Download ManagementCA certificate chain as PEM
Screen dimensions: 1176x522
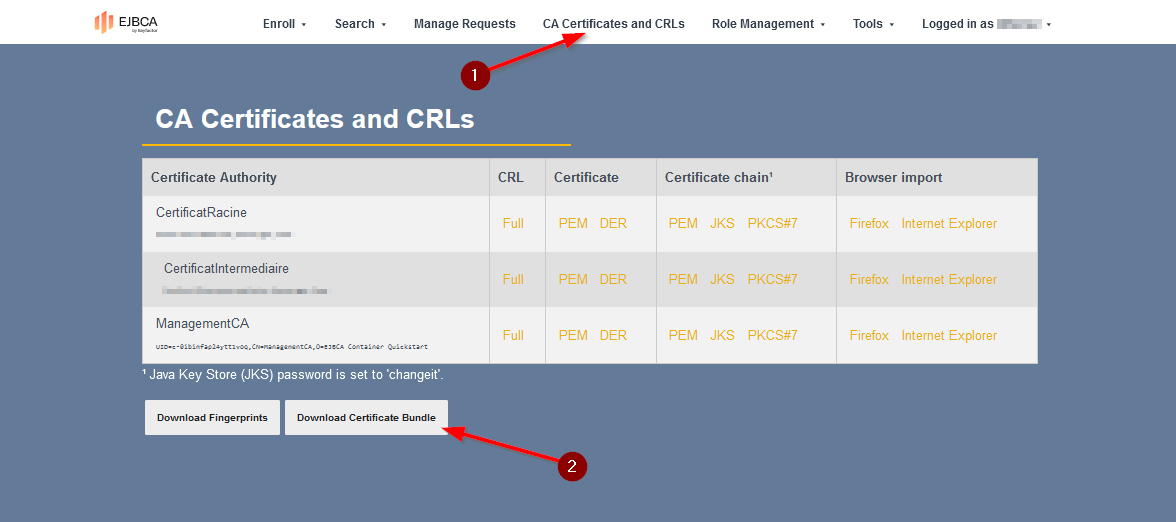pos(683,336)
